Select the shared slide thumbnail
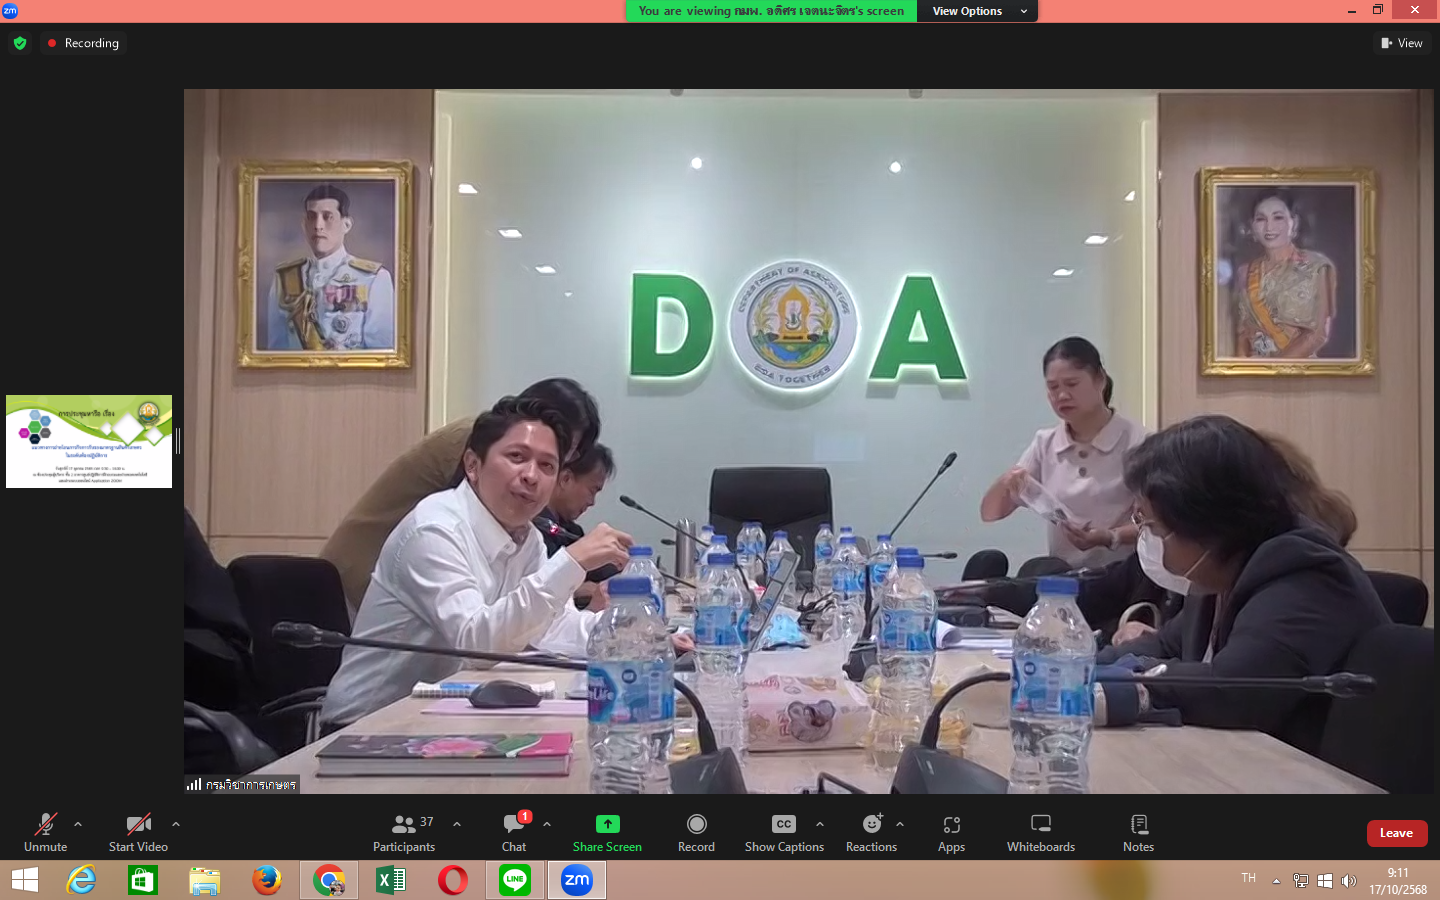 [x=89, y=441]
